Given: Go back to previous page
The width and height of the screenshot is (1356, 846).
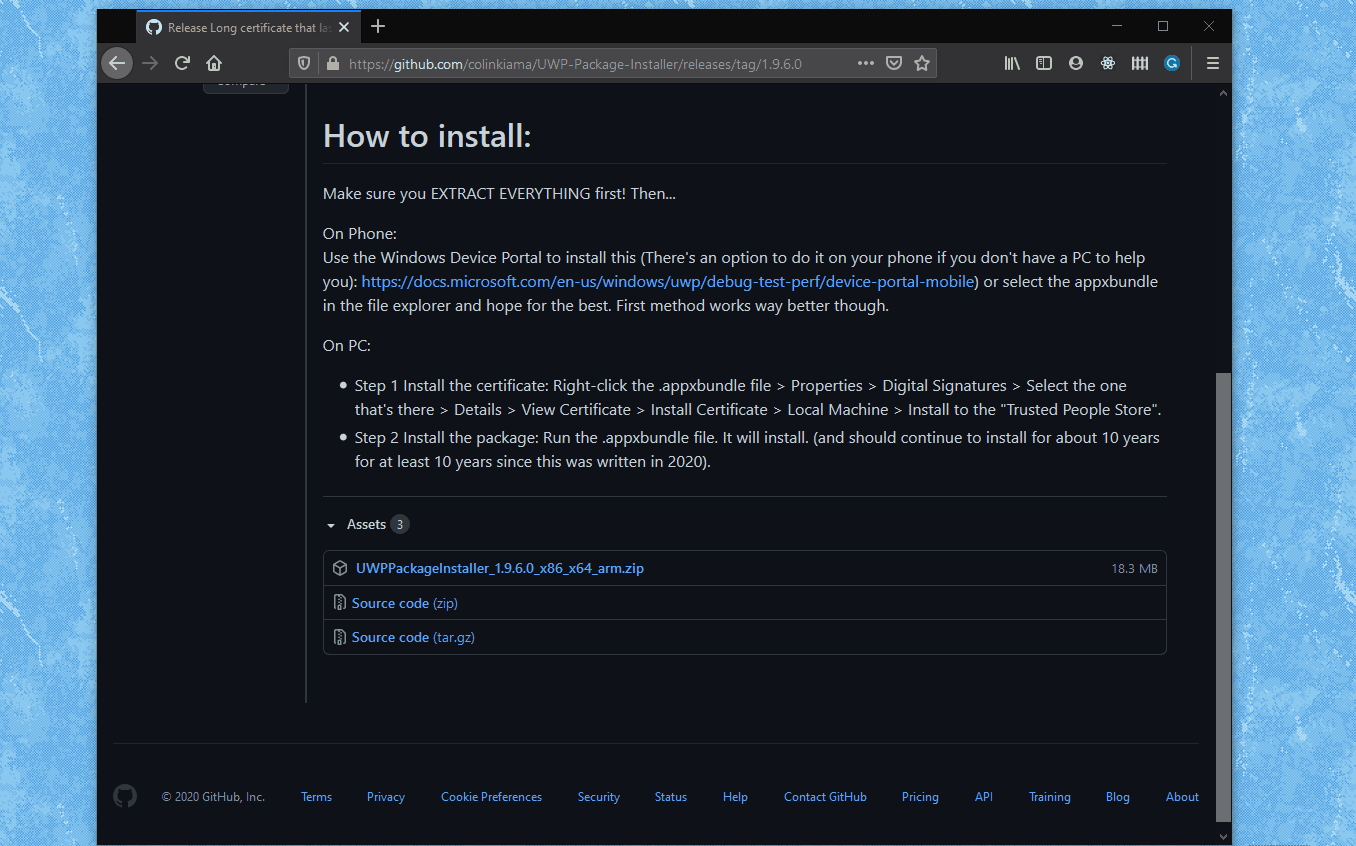Looking at the screenshot, I should pyautogui.click(x=117, y=63).
